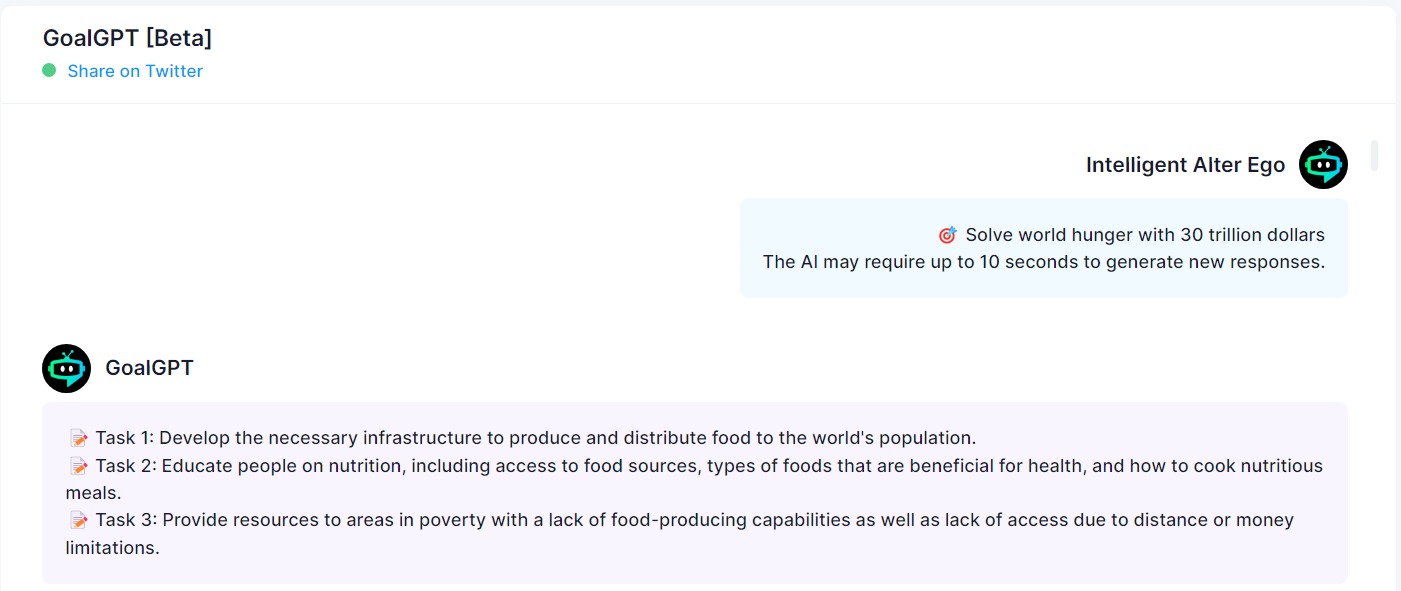Click the Task 1 infrastructure text line
The width and height of the screenshot is (1401, 591).
click(x=535, y=438)
